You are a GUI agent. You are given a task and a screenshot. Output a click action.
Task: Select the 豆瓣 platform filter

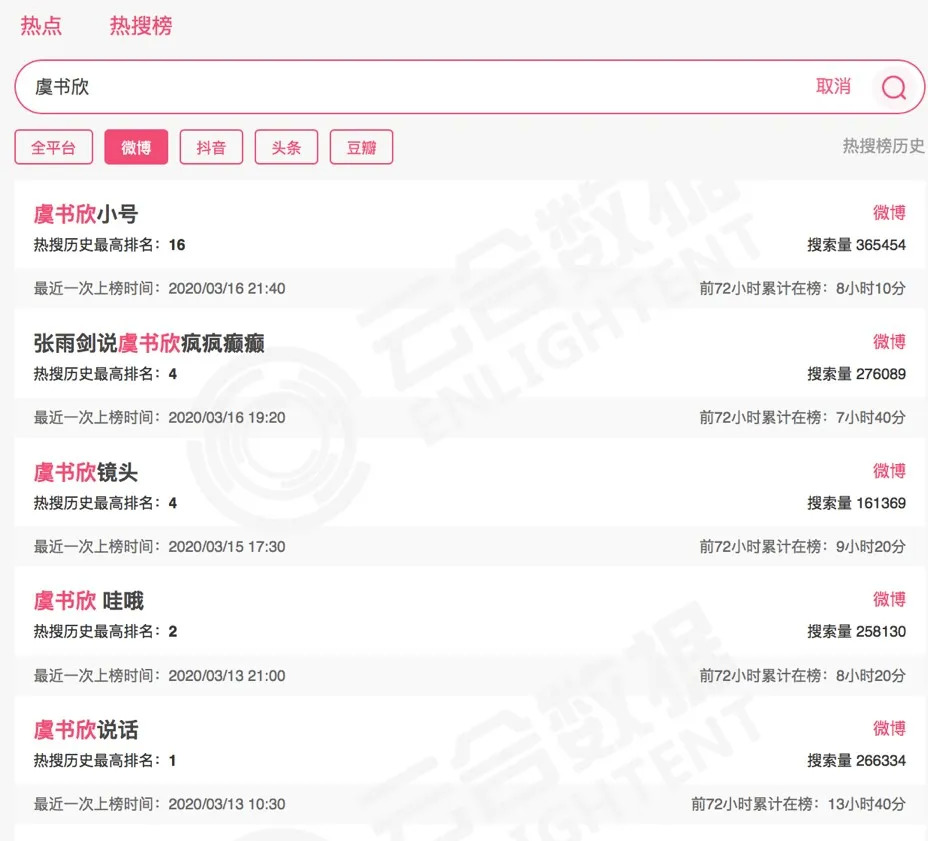click(x=362, y=147)
